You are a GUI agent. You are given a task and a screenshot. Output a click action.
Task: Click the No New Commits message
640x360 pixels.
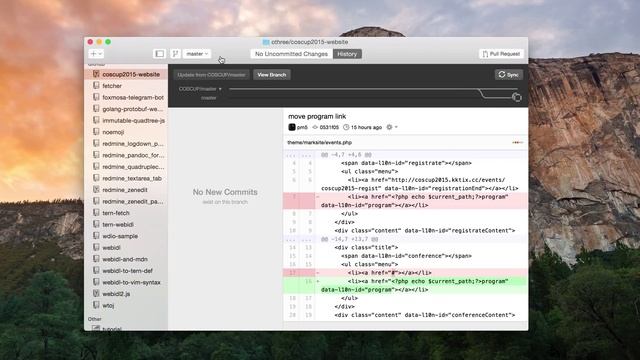225,192
